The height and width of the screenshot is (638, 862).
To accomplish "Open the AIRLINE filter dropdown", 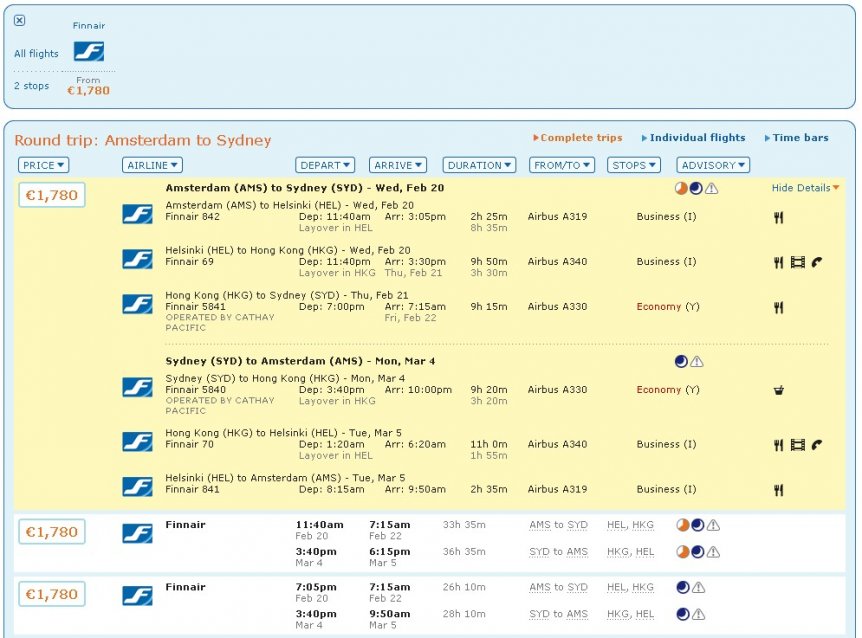I will pos(152,165).
